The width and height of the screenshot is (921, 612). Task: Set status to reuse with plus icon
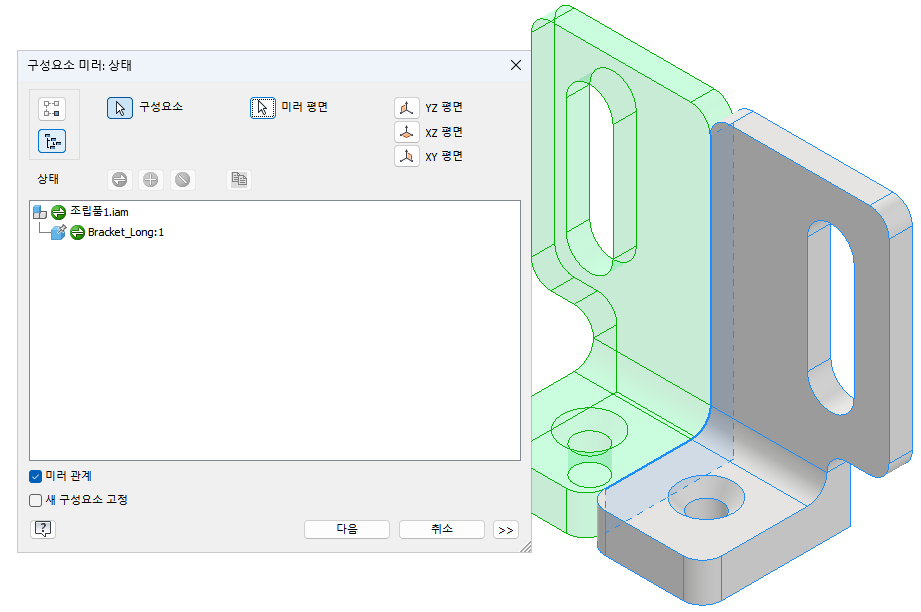pyautogui.click(x=151, y=180)
